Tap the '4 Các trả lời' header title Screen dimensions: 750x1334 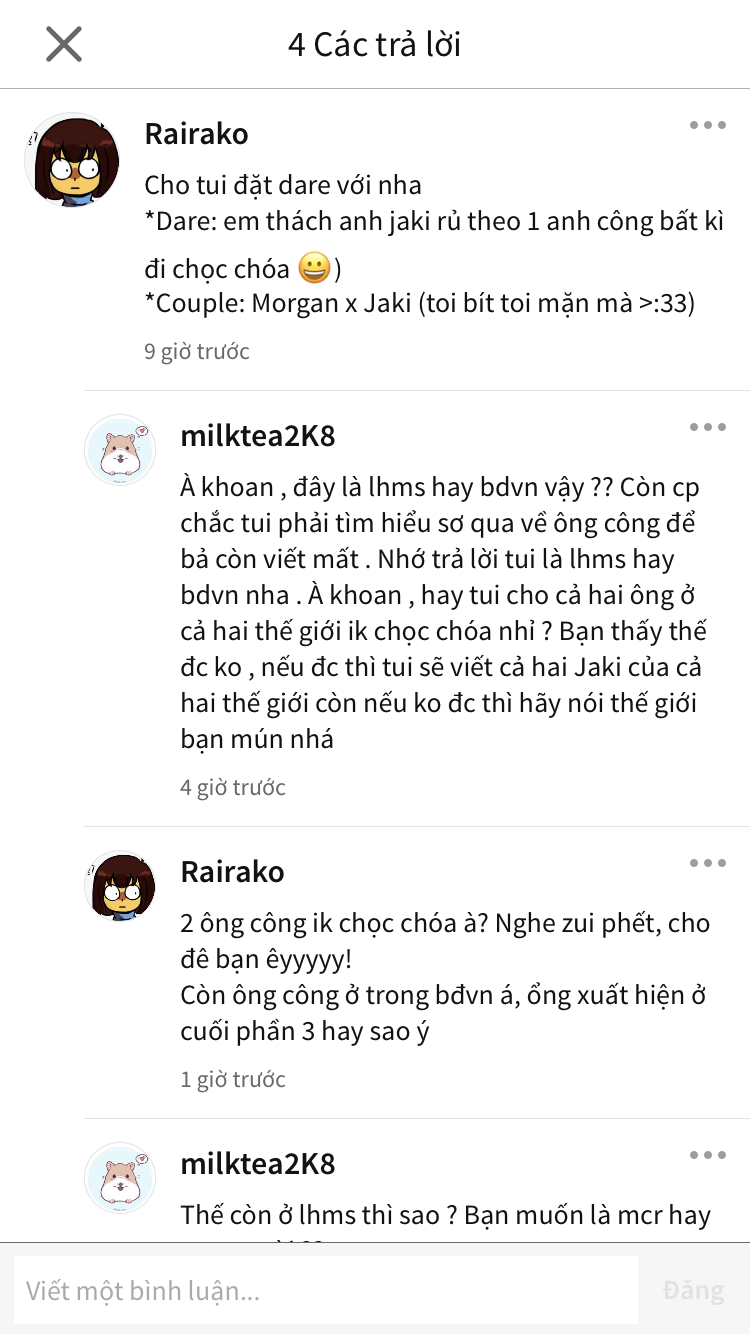click(x=375, y=44)
